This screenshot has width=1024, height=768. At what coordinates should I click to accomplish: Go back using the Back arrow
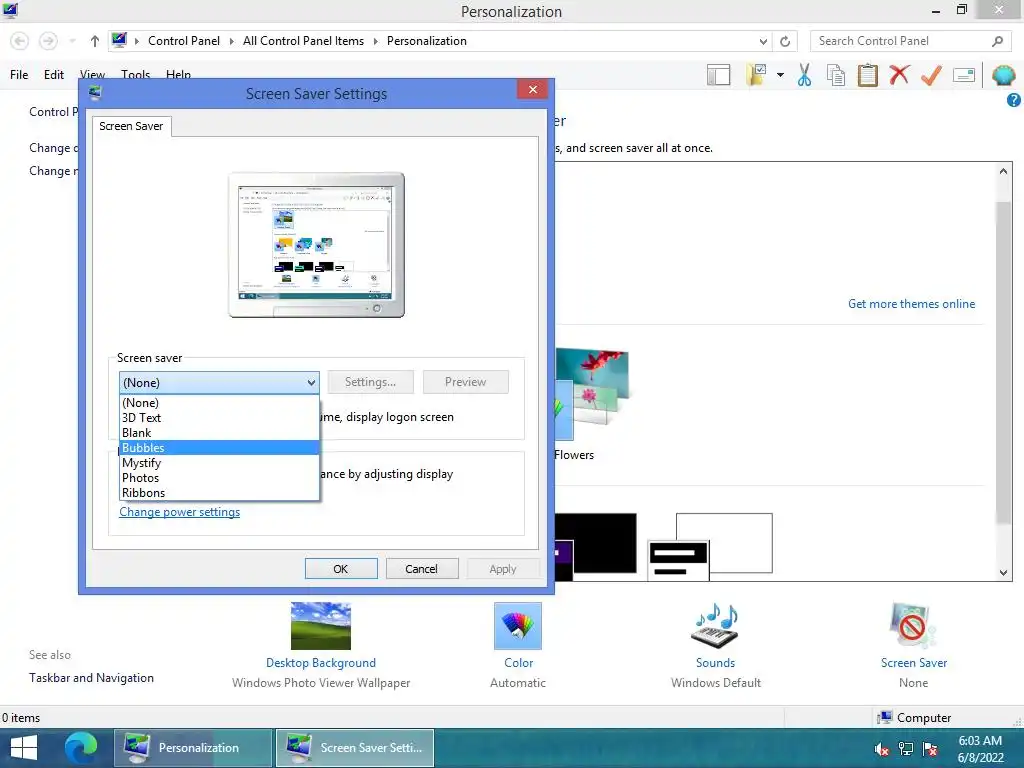pyautogui.click(x=20, y=41)
